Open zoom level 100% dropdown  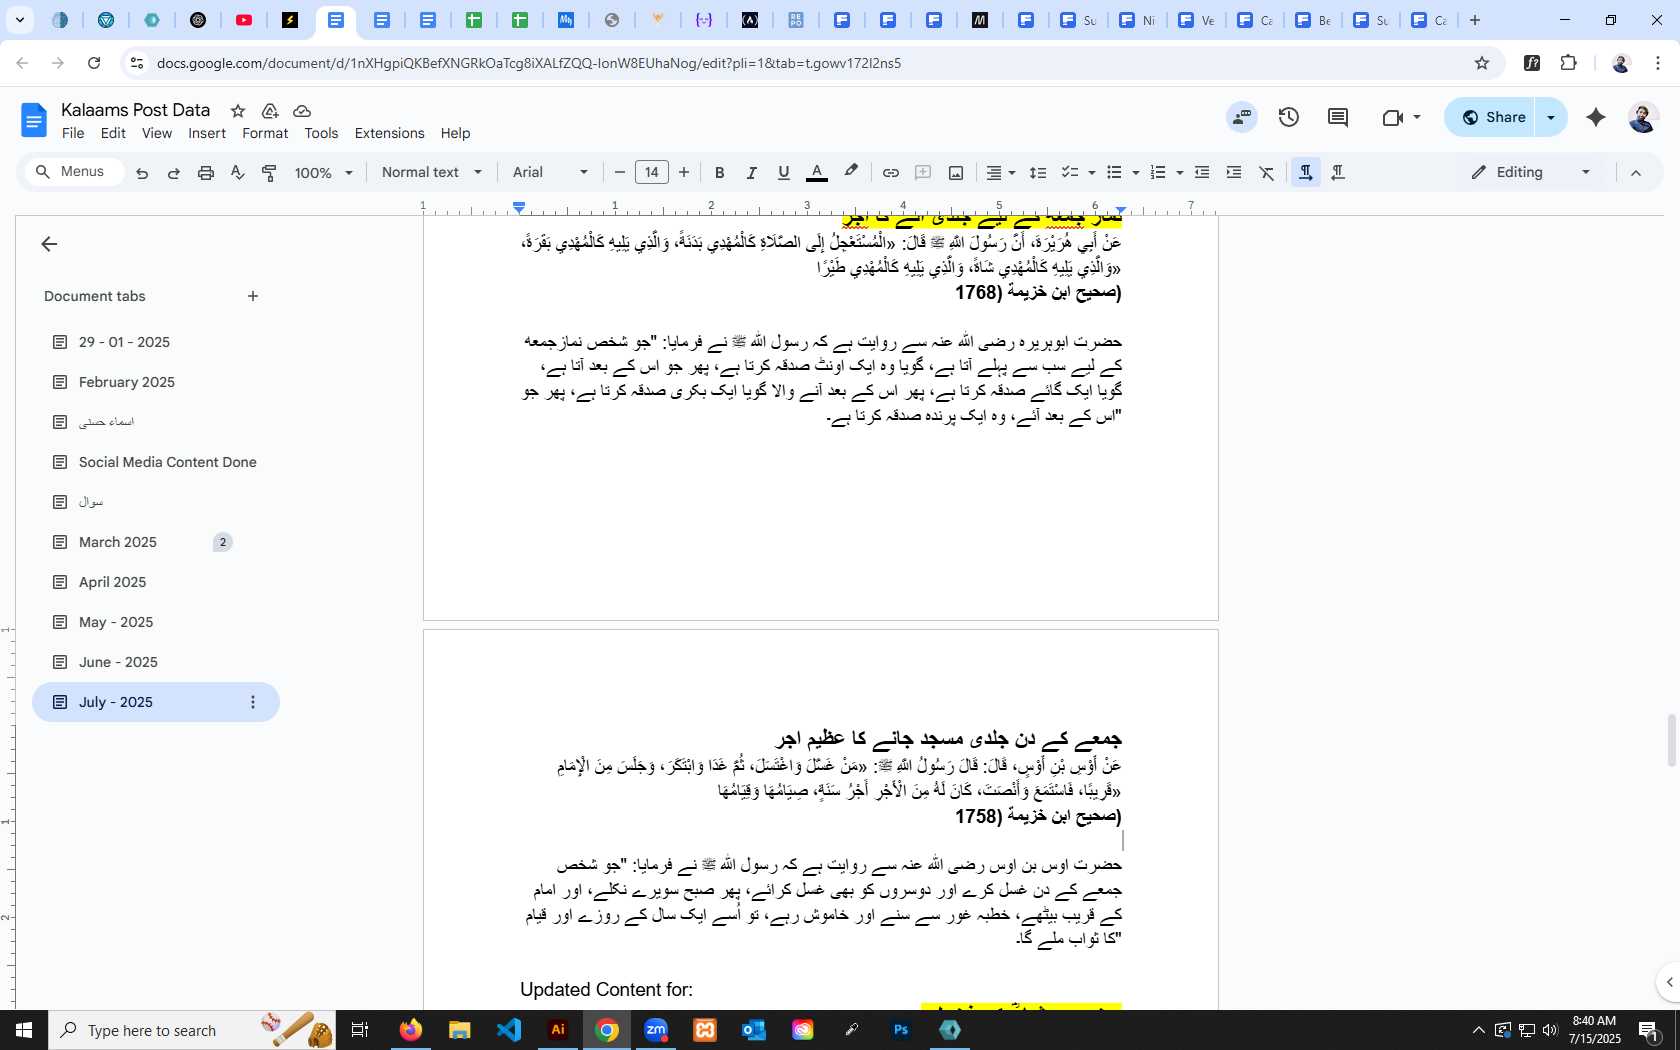tap(324, 173)
